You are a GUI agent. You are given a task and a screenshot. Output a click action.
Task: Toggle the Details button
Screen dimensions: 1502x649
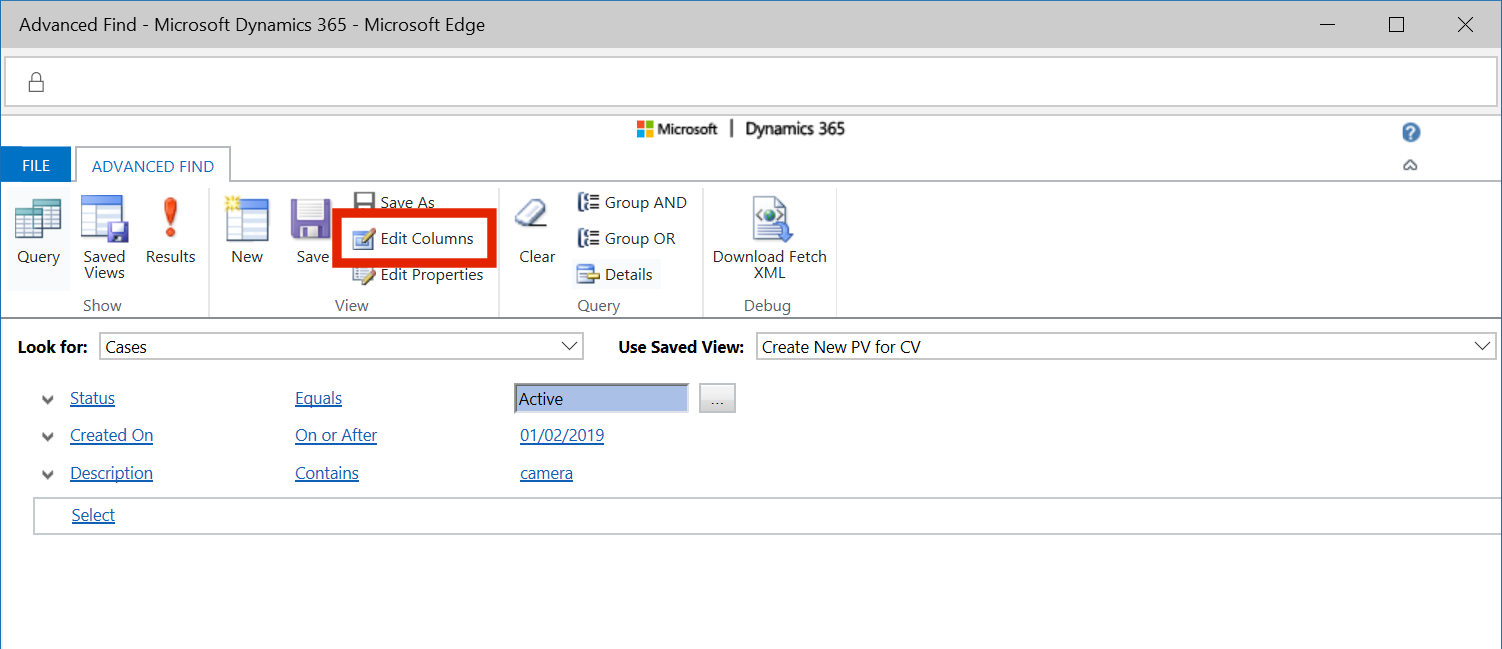coord(615,274)
